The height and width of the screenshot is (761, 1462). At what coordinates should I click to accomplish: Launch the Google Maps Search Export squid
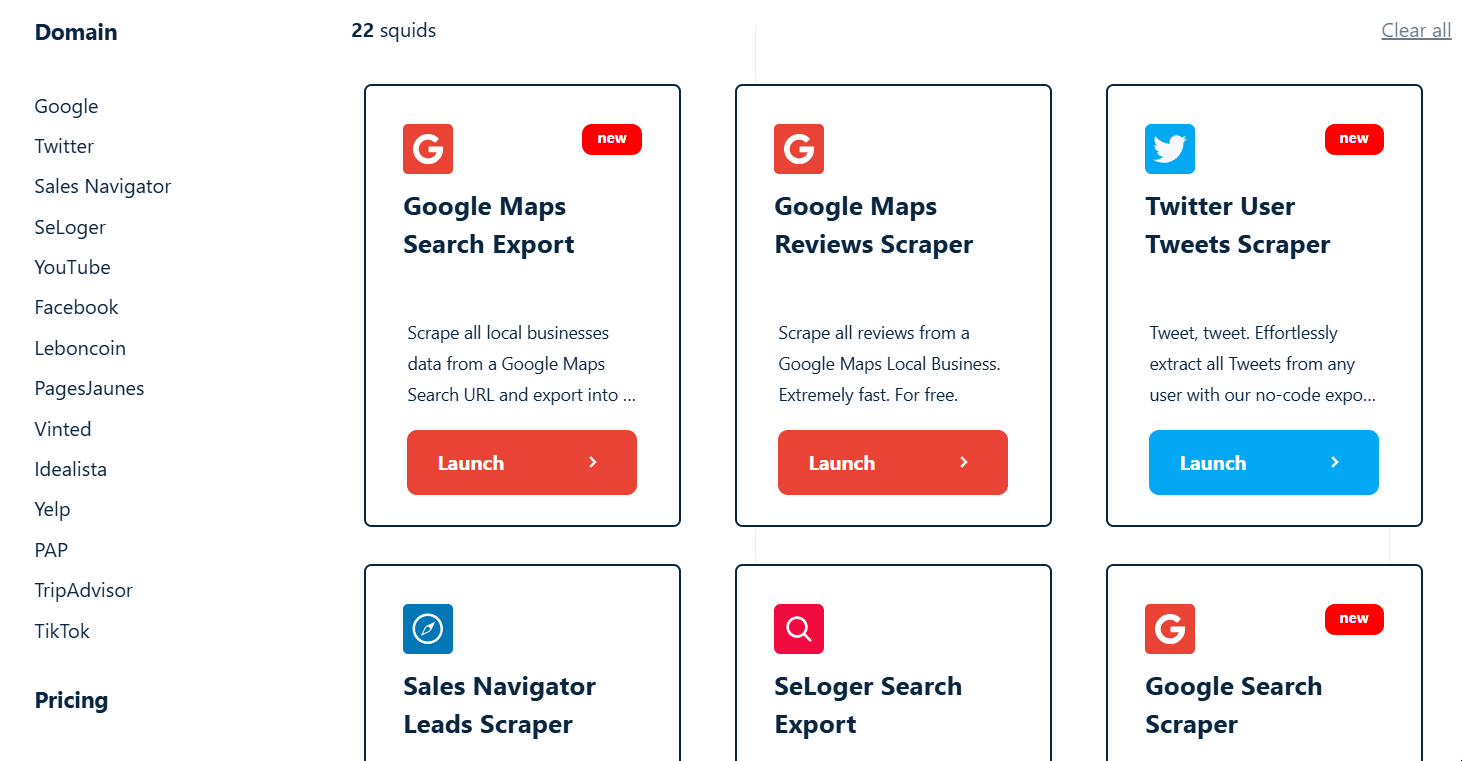click(521, 462)
